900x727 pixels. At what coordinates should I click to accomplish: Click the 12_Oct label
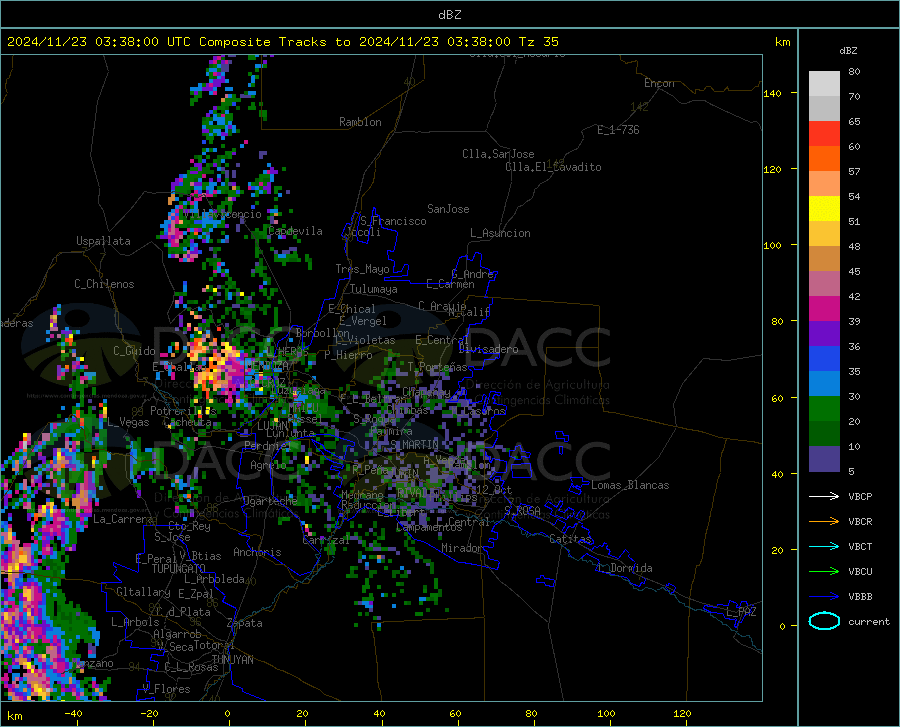coord(494,489)
